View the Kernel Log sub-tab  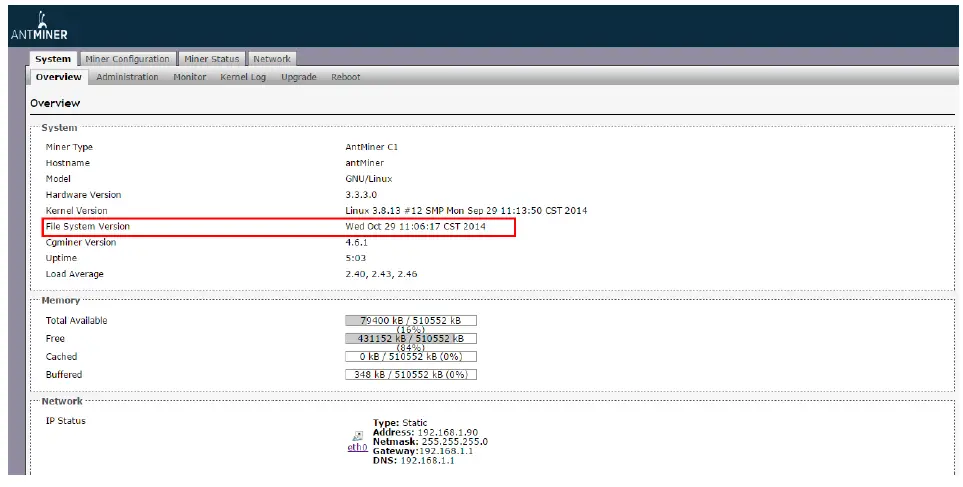coord(243,77)
